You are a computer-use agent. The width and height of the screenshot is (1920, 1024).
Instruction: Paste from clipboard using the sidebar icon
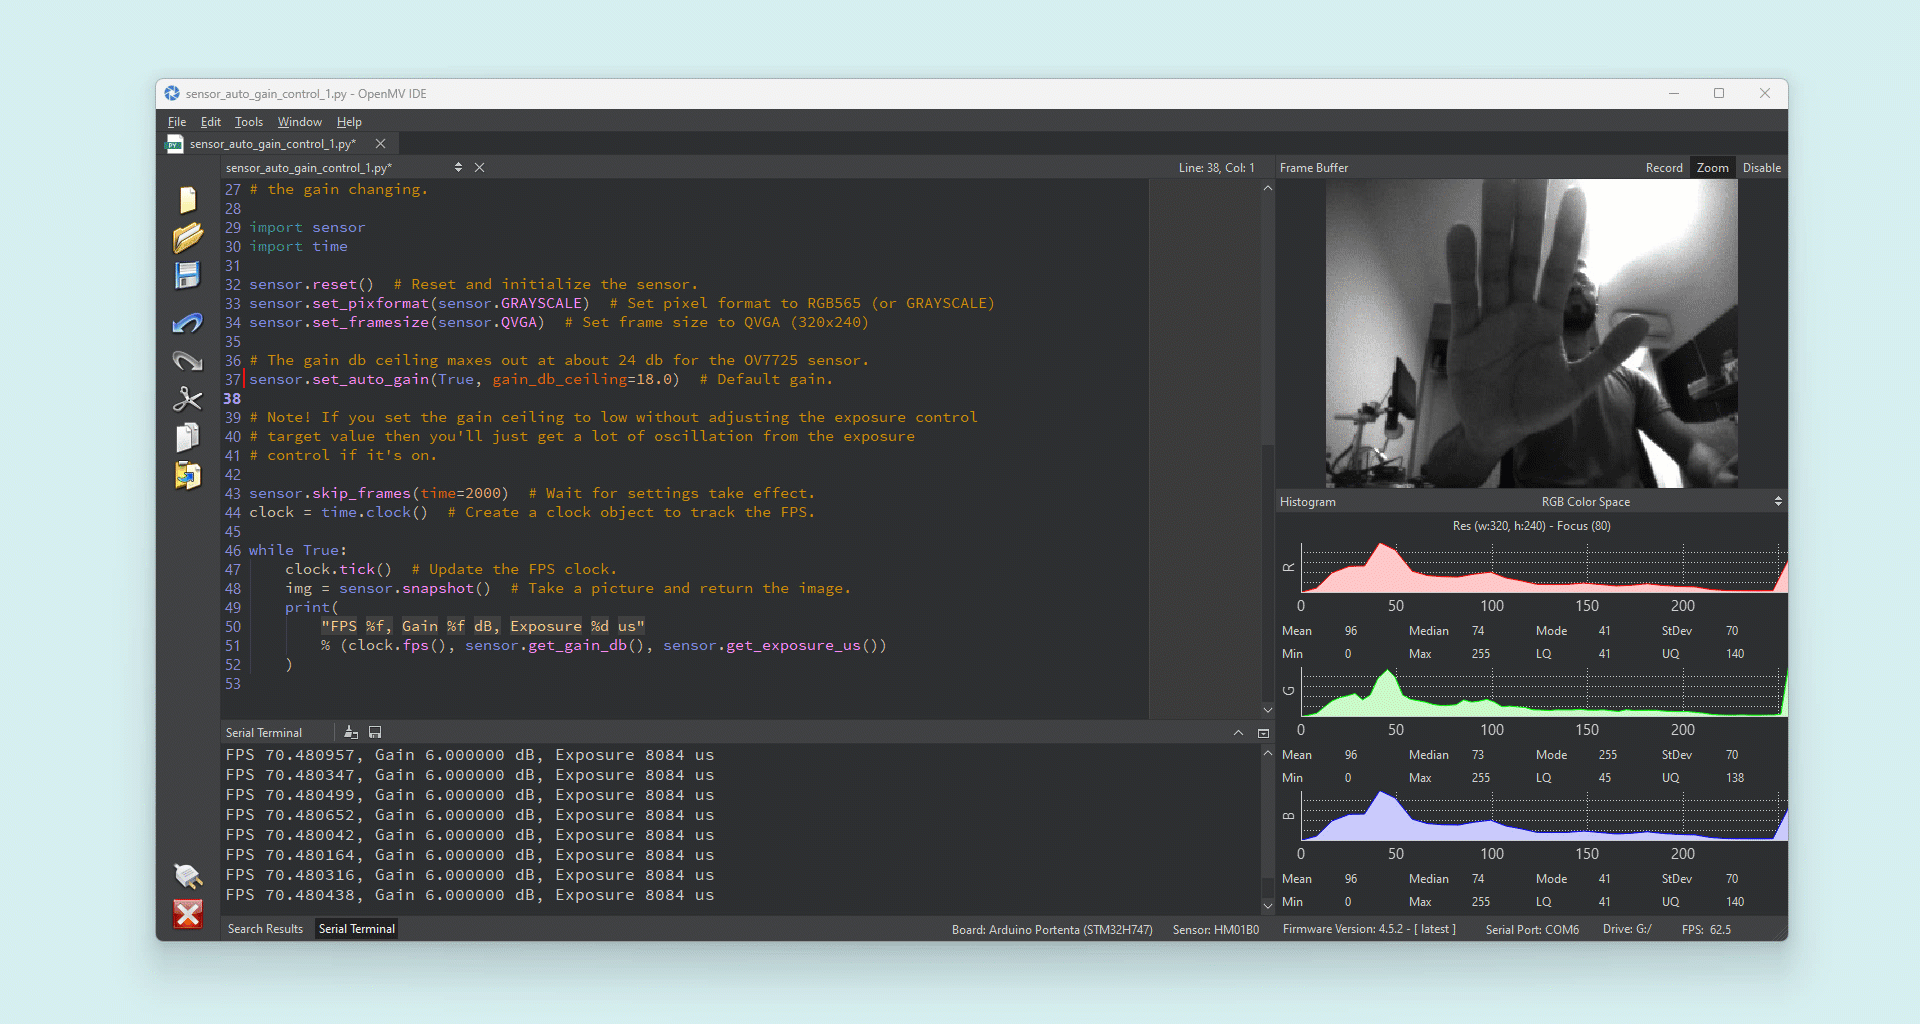point(187,475)
